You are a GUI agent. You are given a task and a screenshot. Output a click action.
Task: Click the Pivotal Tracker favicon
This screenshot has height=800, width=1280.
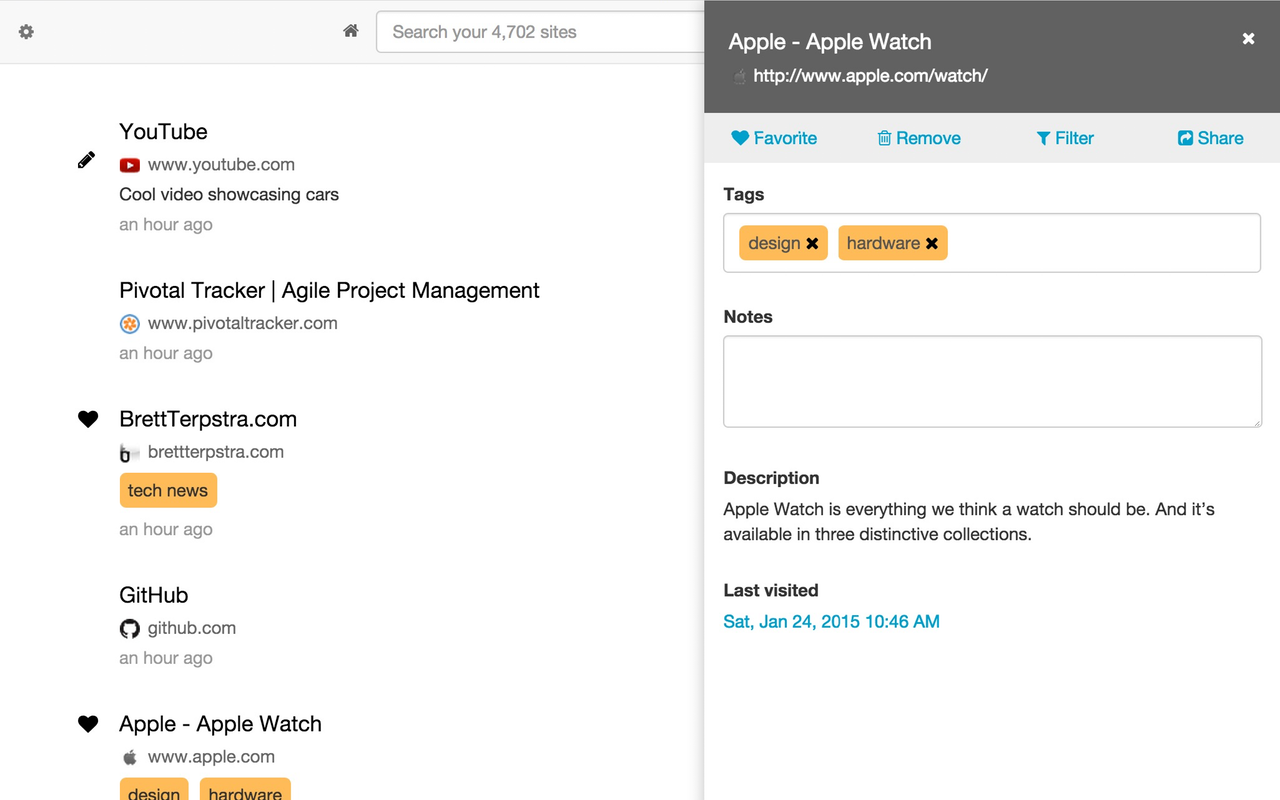[129, 323]
